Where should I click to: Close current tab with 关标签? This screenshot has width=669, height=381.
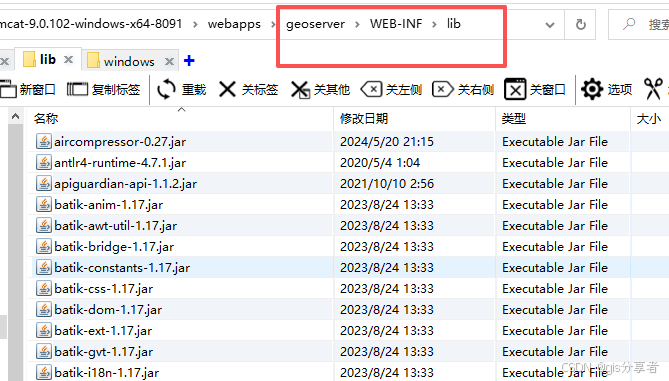248,90
